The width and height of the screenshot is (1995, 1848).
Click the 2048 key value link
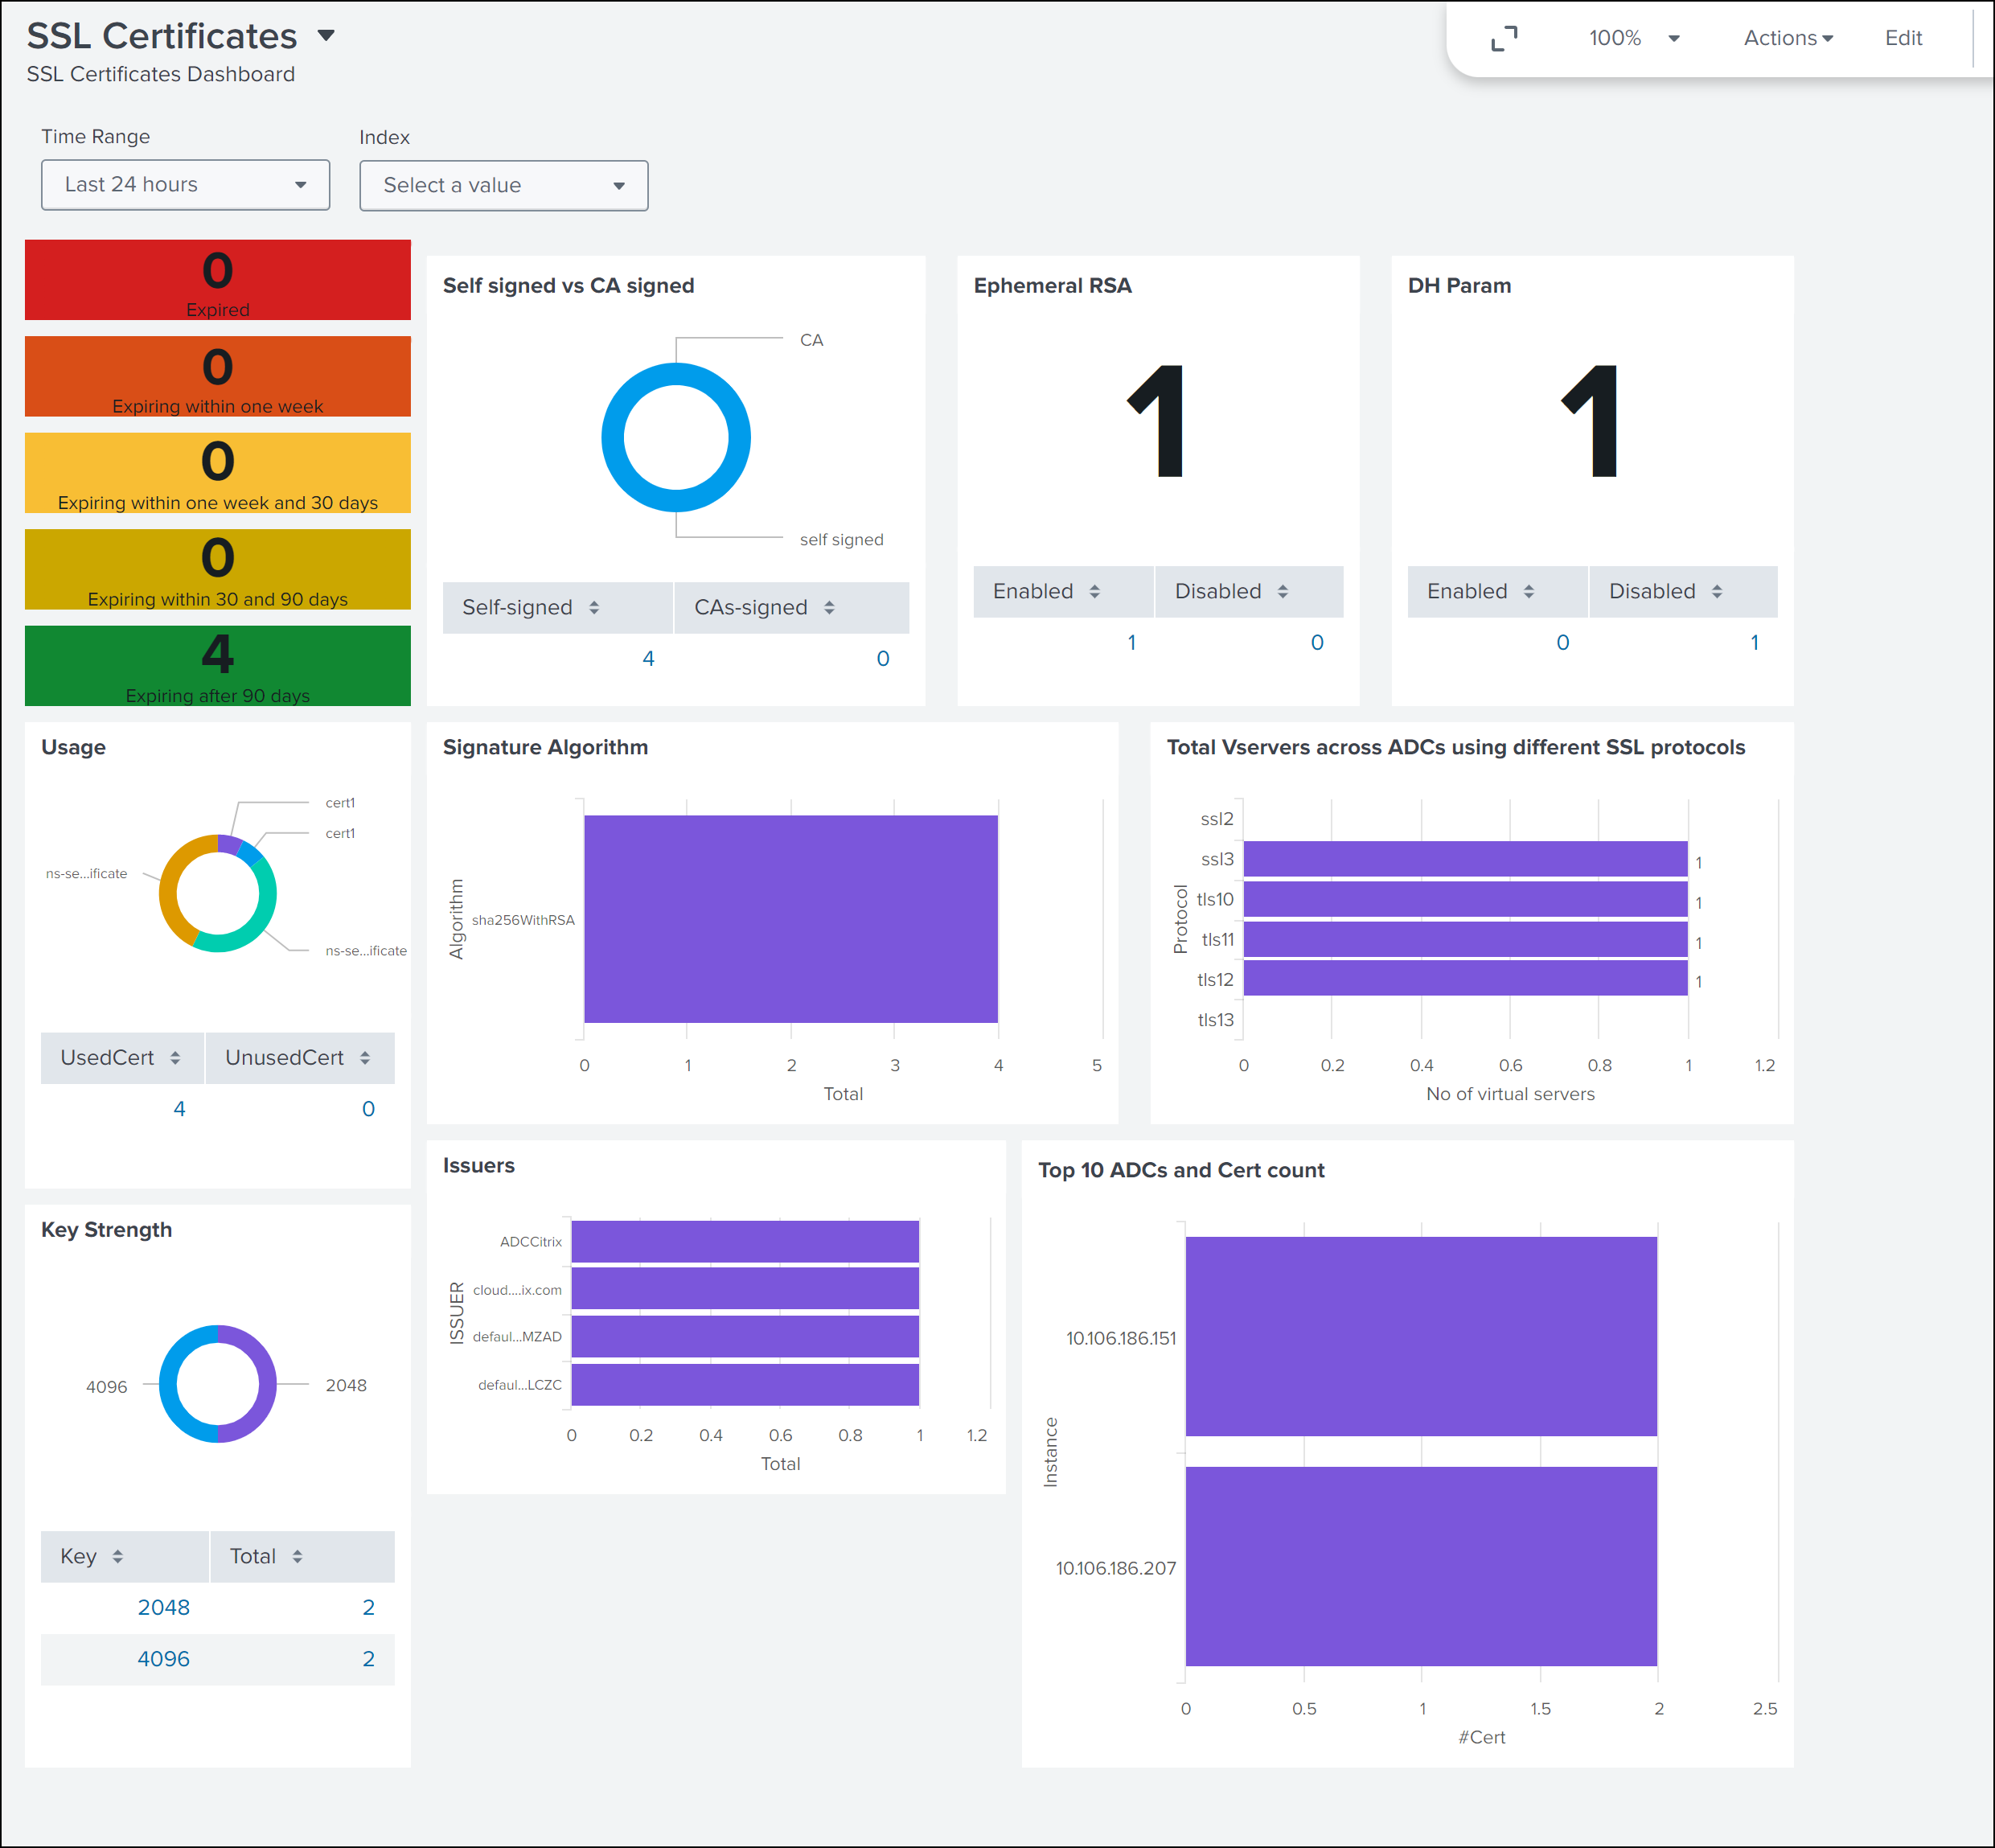pyautogui.click(x=163, y=1607)
